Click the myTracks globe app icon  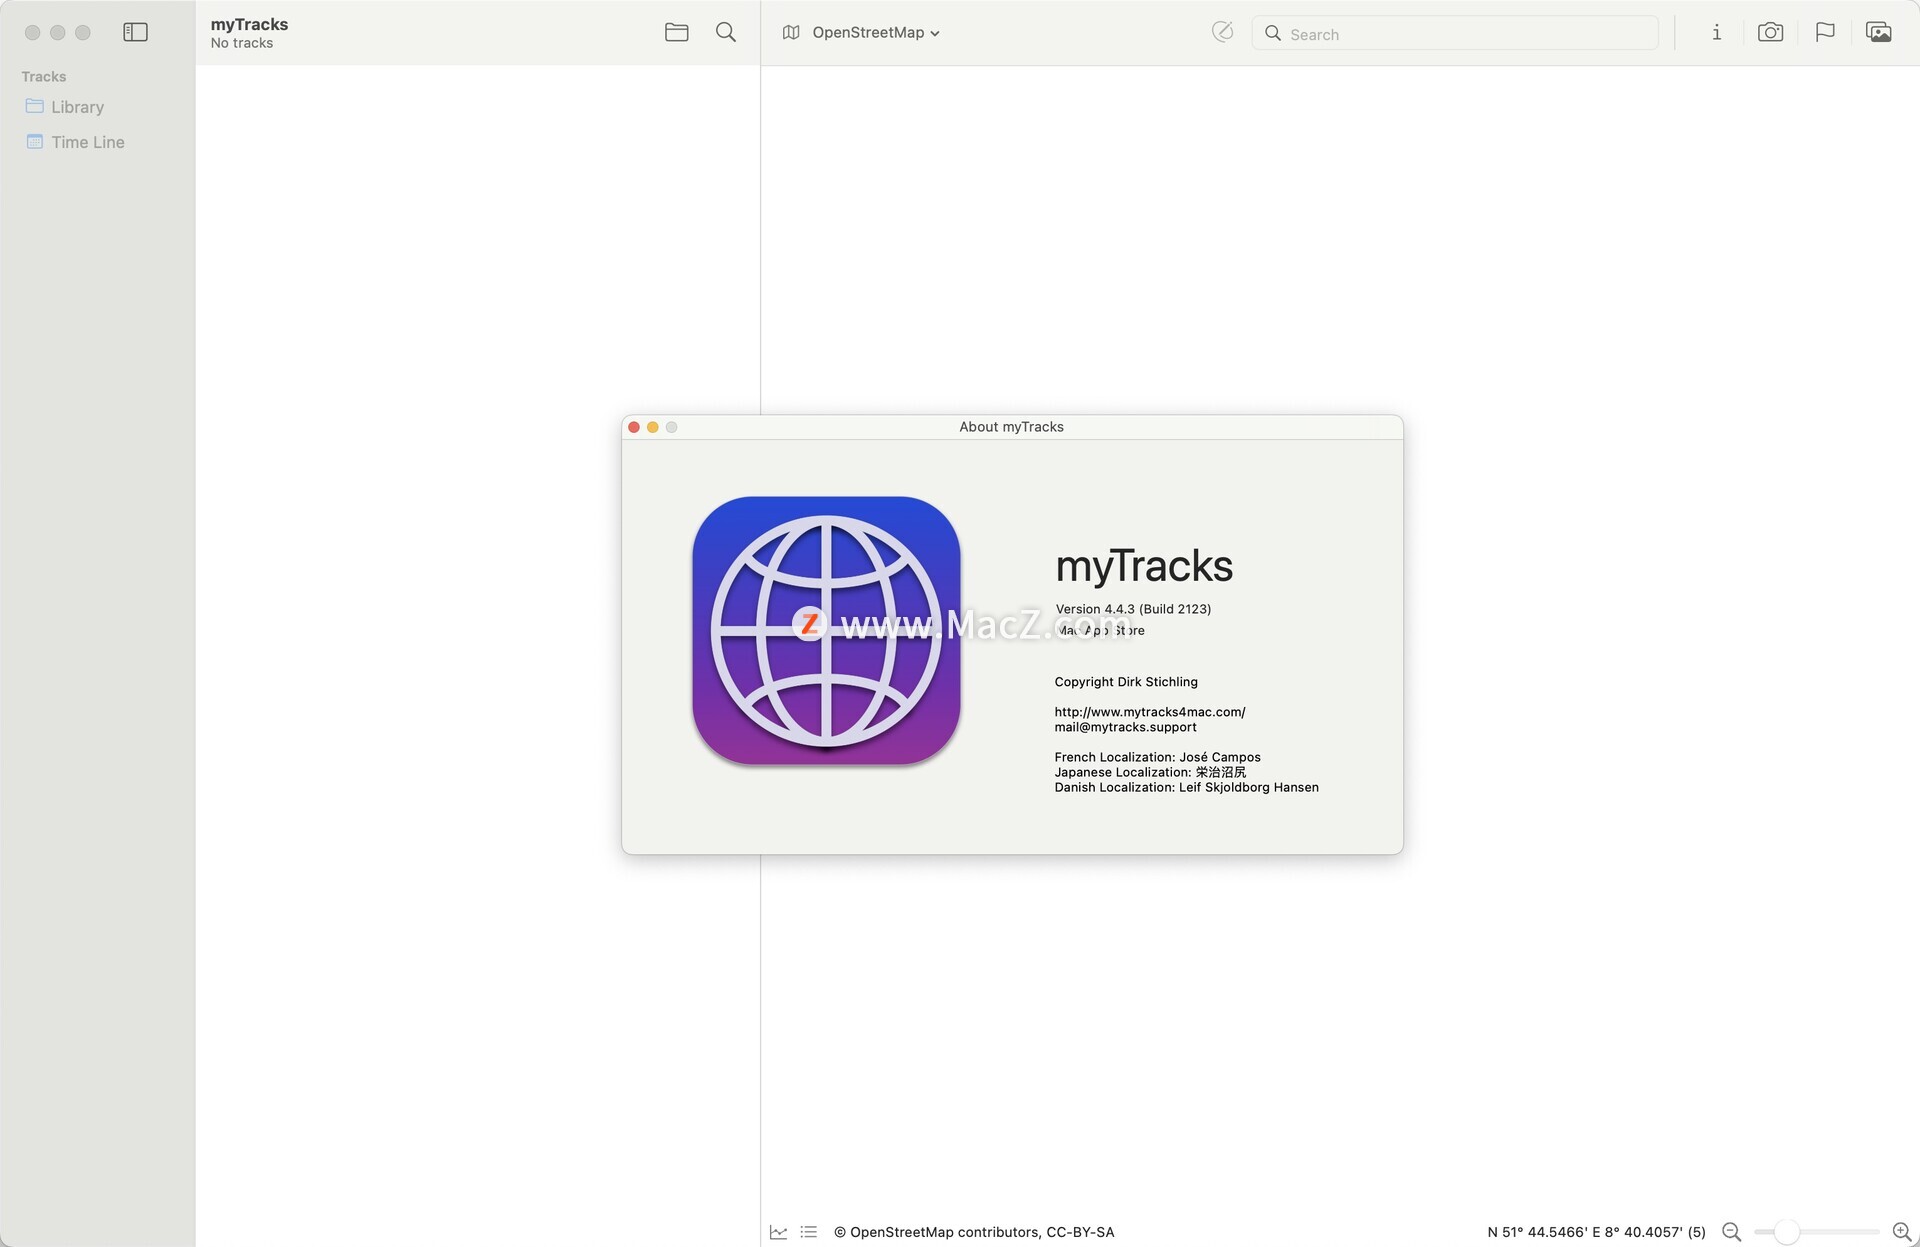[x=826, y=631]
